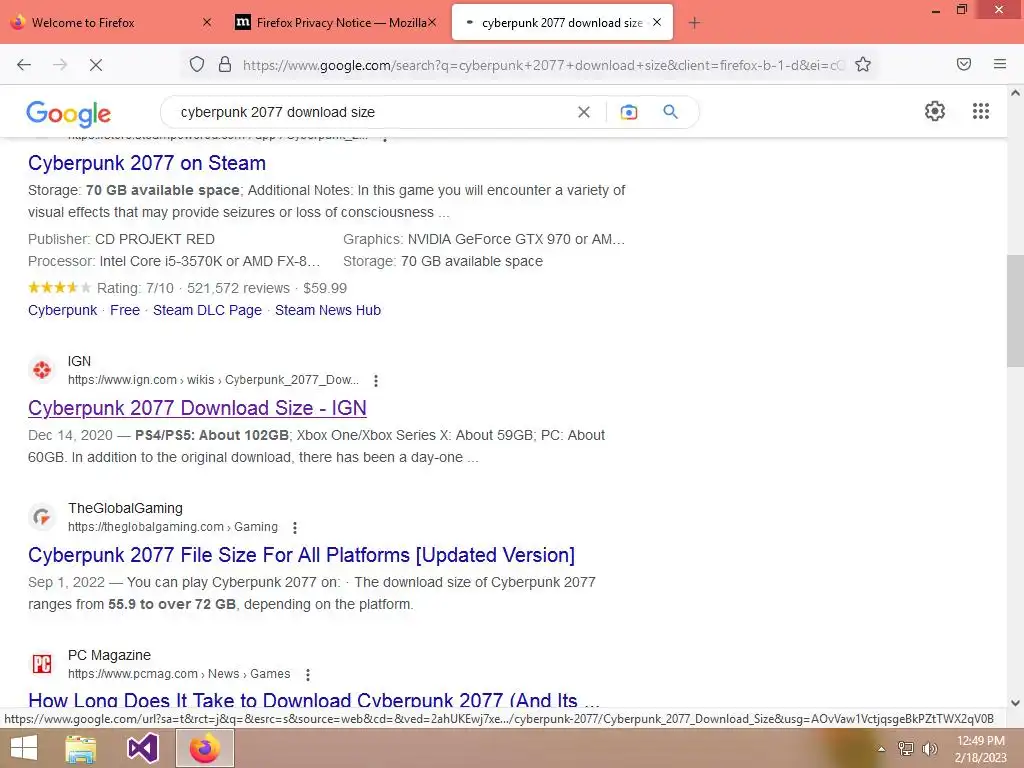Follow the Cyberpunk sitelink under Steam
The image size is (1024, 768).
(x=62, y=310)
